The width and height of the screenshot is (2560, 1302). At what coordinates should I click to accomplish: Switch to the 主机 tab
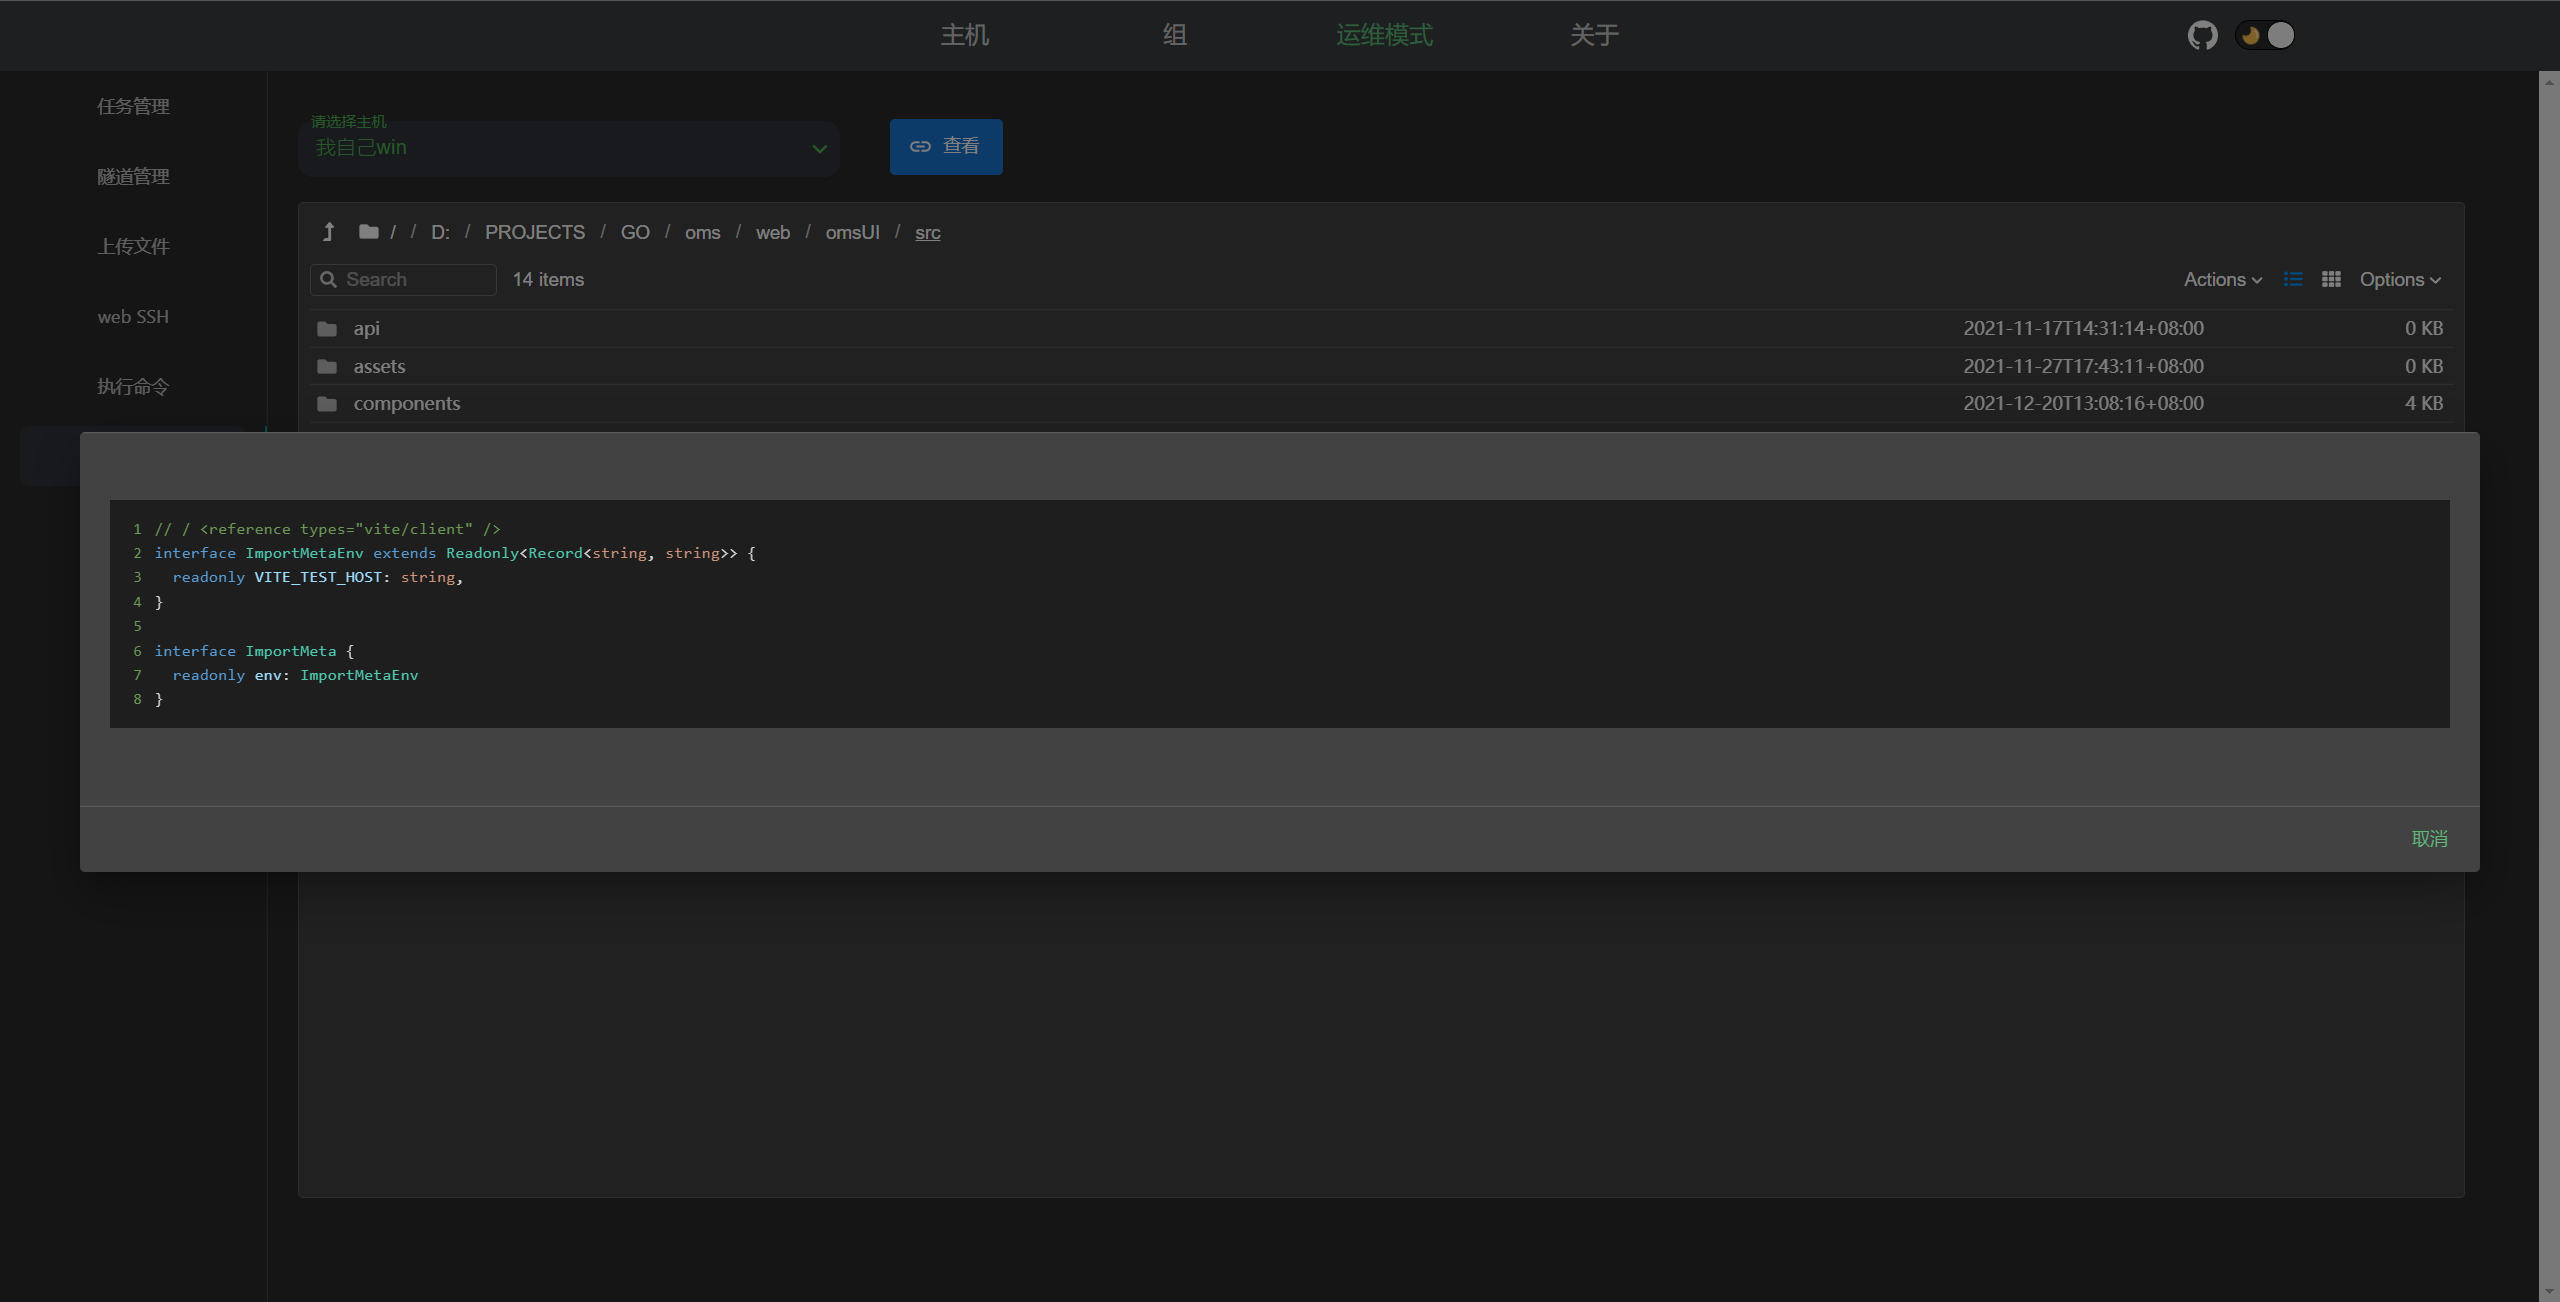[963, 34]
